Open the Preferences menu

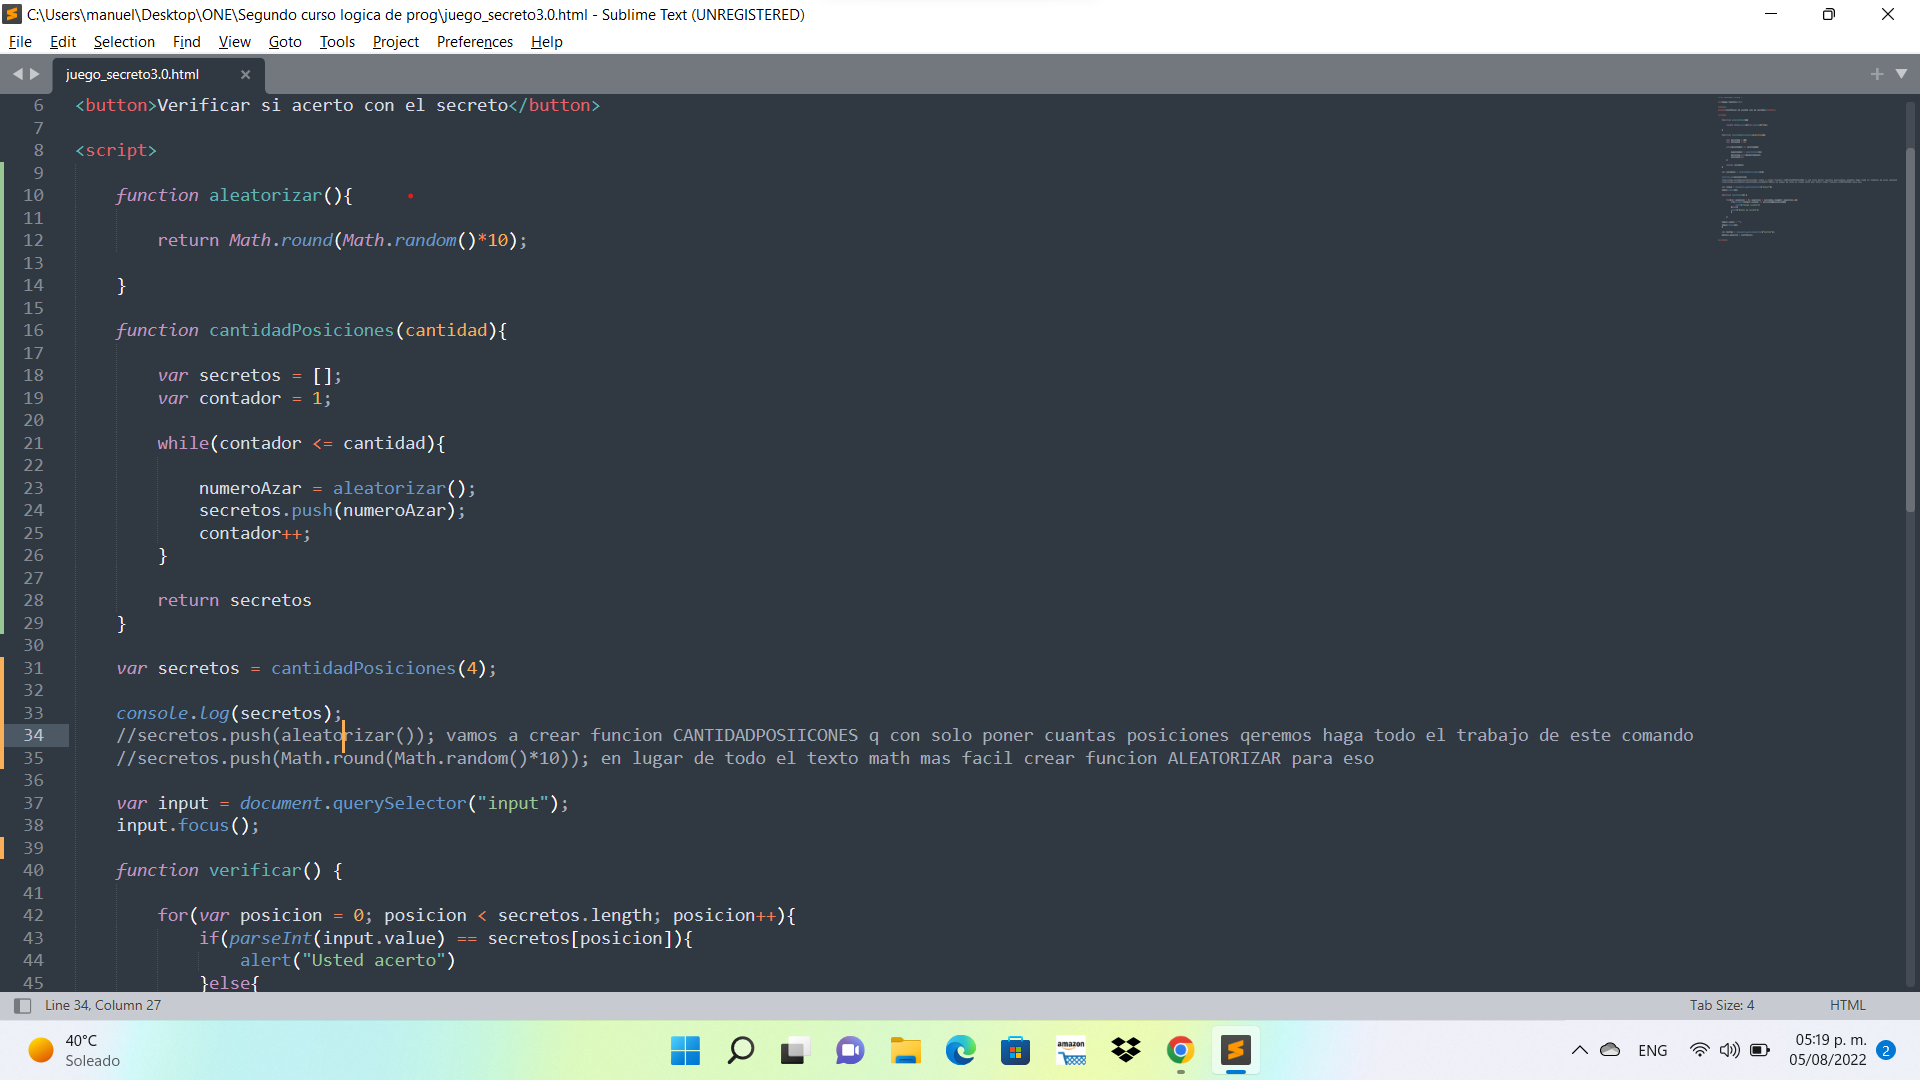point(475,42)
